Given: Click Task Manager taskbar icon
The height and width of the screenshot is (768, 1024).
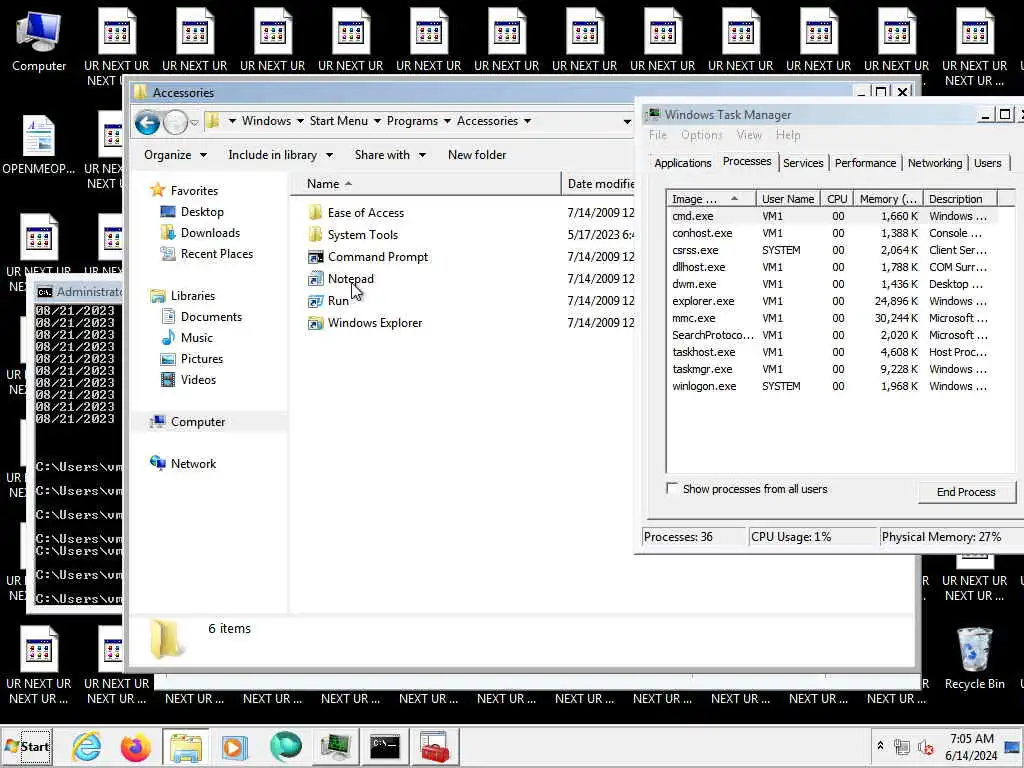Looking at the screenshot, I should click(x=336, y=746).
